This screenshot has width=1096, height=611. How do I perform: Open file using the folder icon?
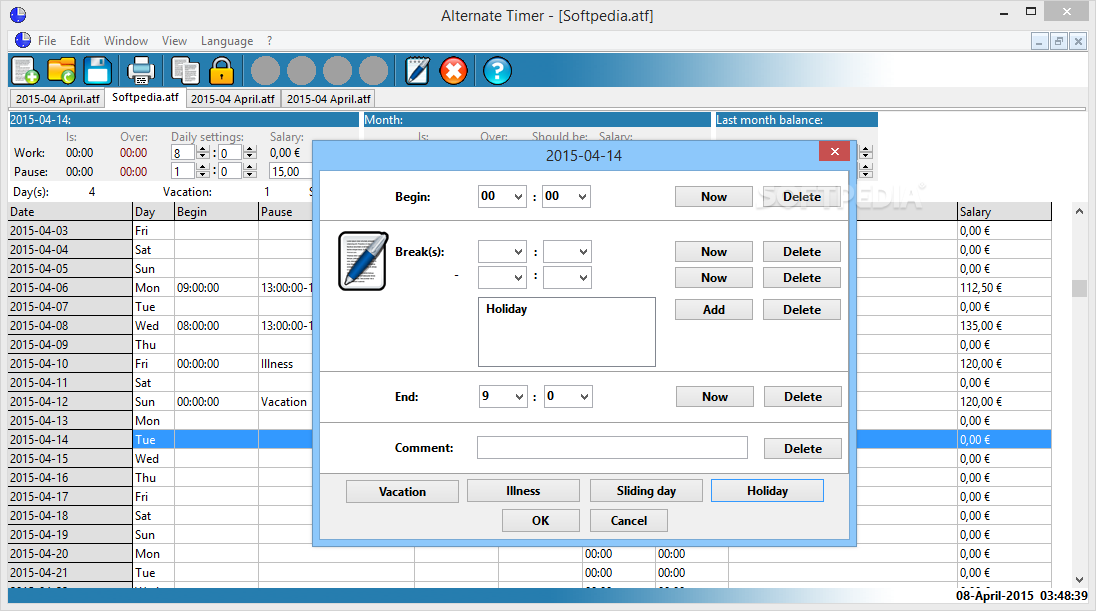click(x=62, y=71)
